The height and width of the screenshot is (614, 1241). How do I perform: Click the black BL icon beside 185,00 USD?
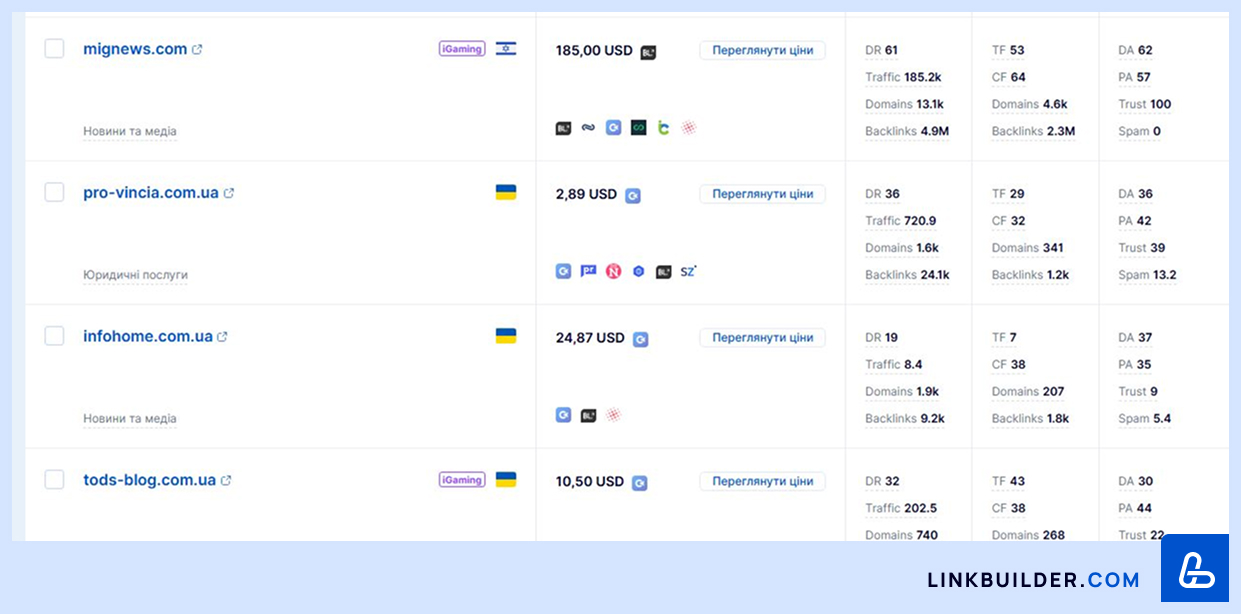click(x=648, y=52)
